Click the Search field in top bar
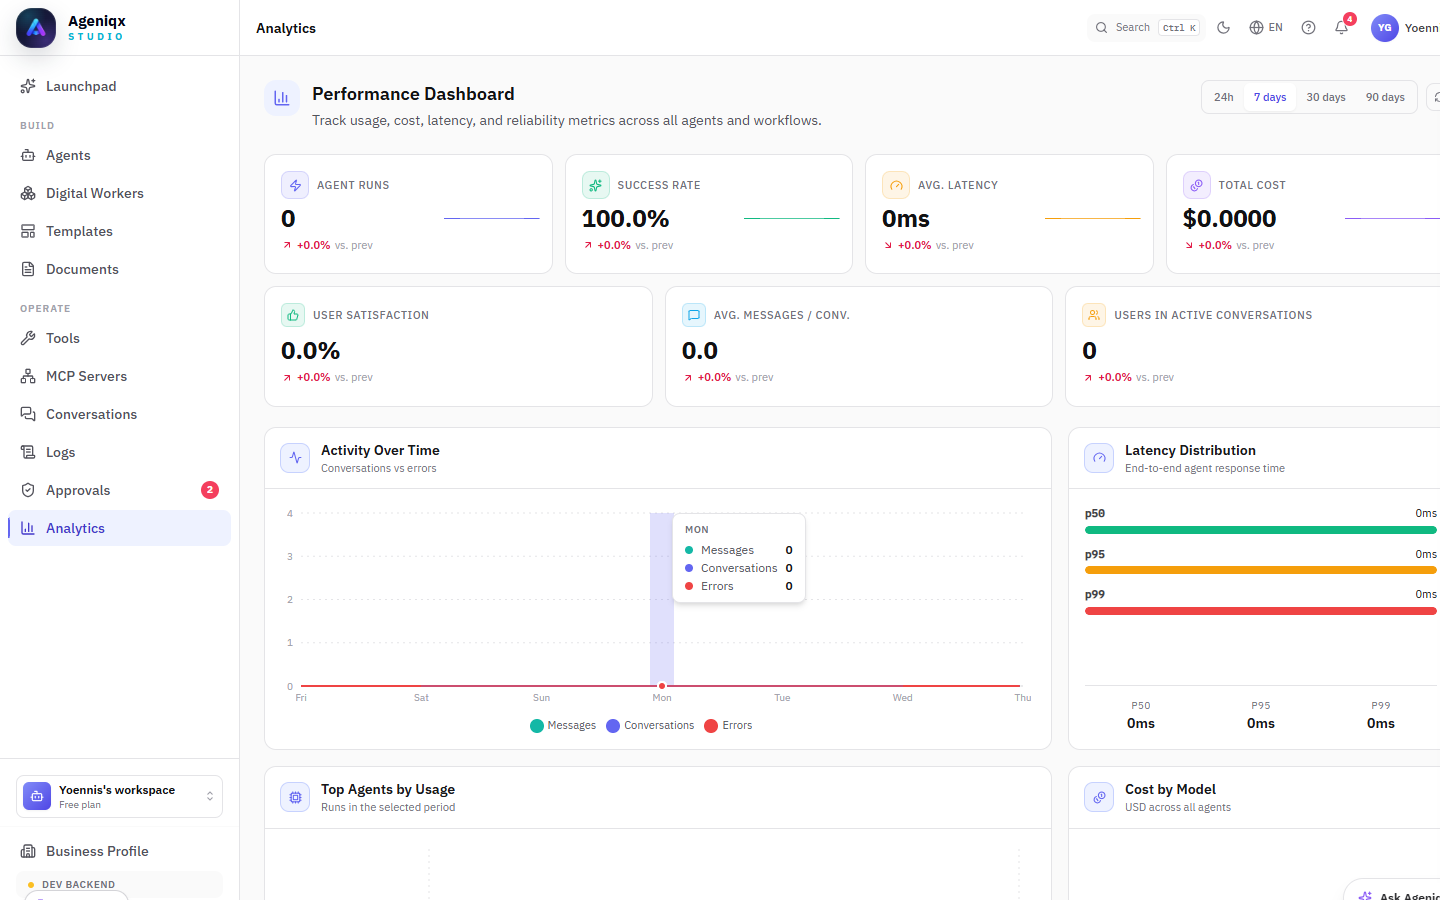1440x900 pixels. point(1145,28)
